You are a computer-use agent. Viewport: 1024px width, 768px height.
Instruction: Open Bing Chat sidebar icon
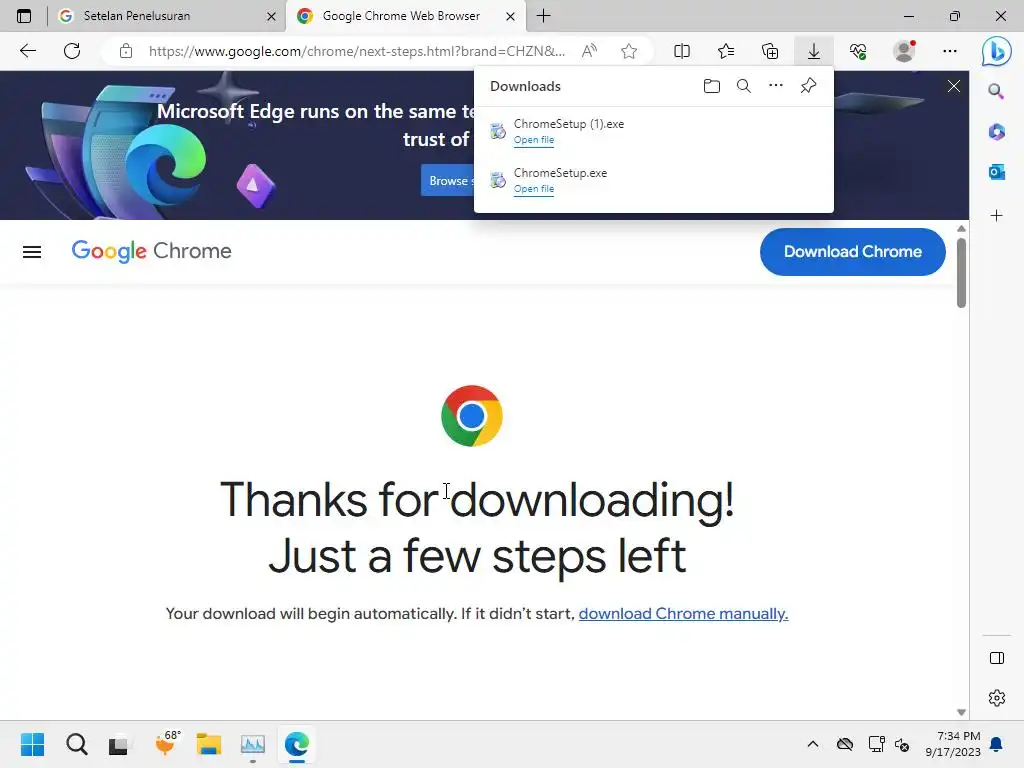pos(997,51)
